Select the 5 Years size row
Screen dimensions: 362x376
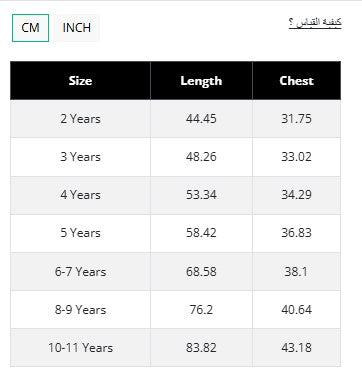click(x=175, y=233)
